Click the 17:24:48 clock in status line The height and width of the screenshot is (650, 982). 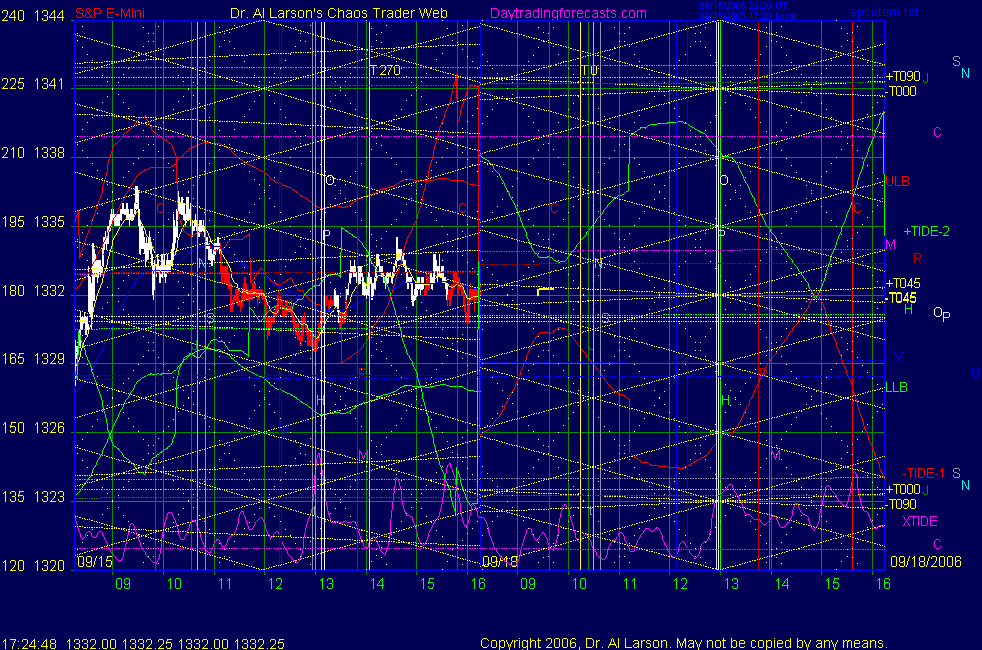pyautogui.click(x=29, y=643)
